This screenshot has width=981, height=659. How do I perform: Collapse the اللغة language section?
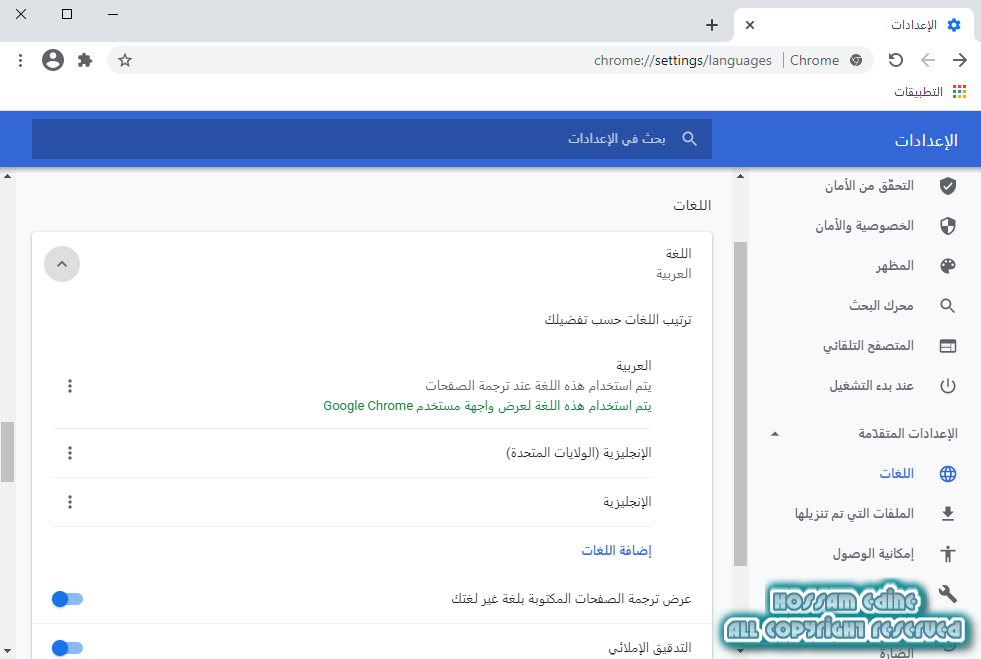click(62, 264)
